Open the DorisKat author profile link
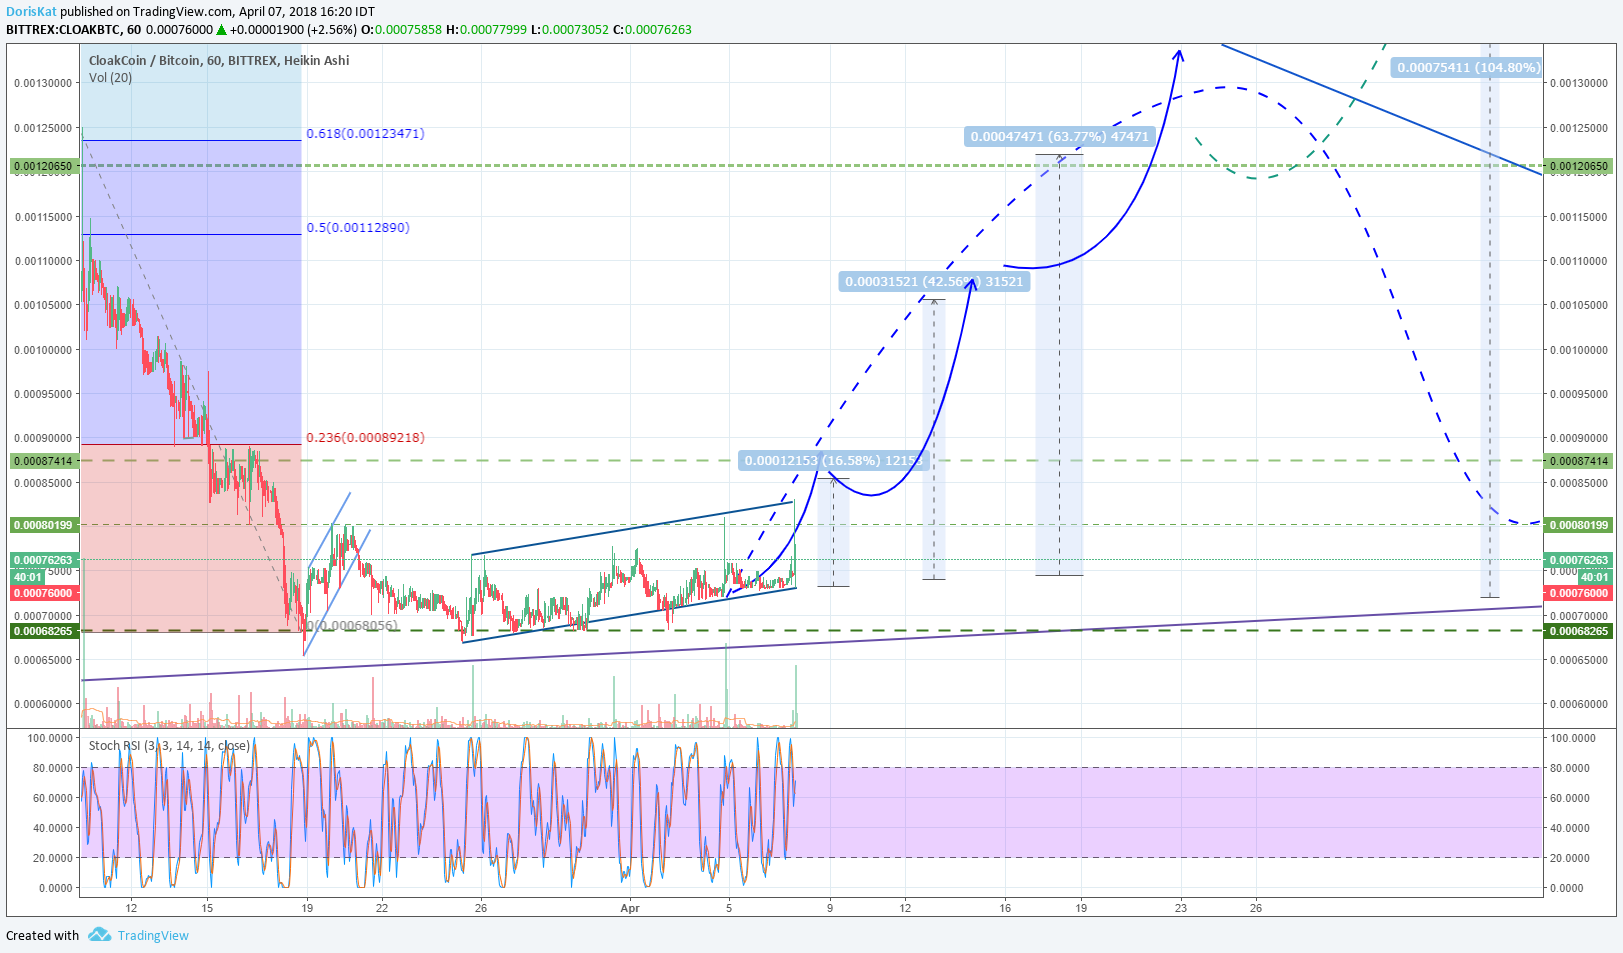This screenshot has height=953, width=1623. [x=31, y=12]
